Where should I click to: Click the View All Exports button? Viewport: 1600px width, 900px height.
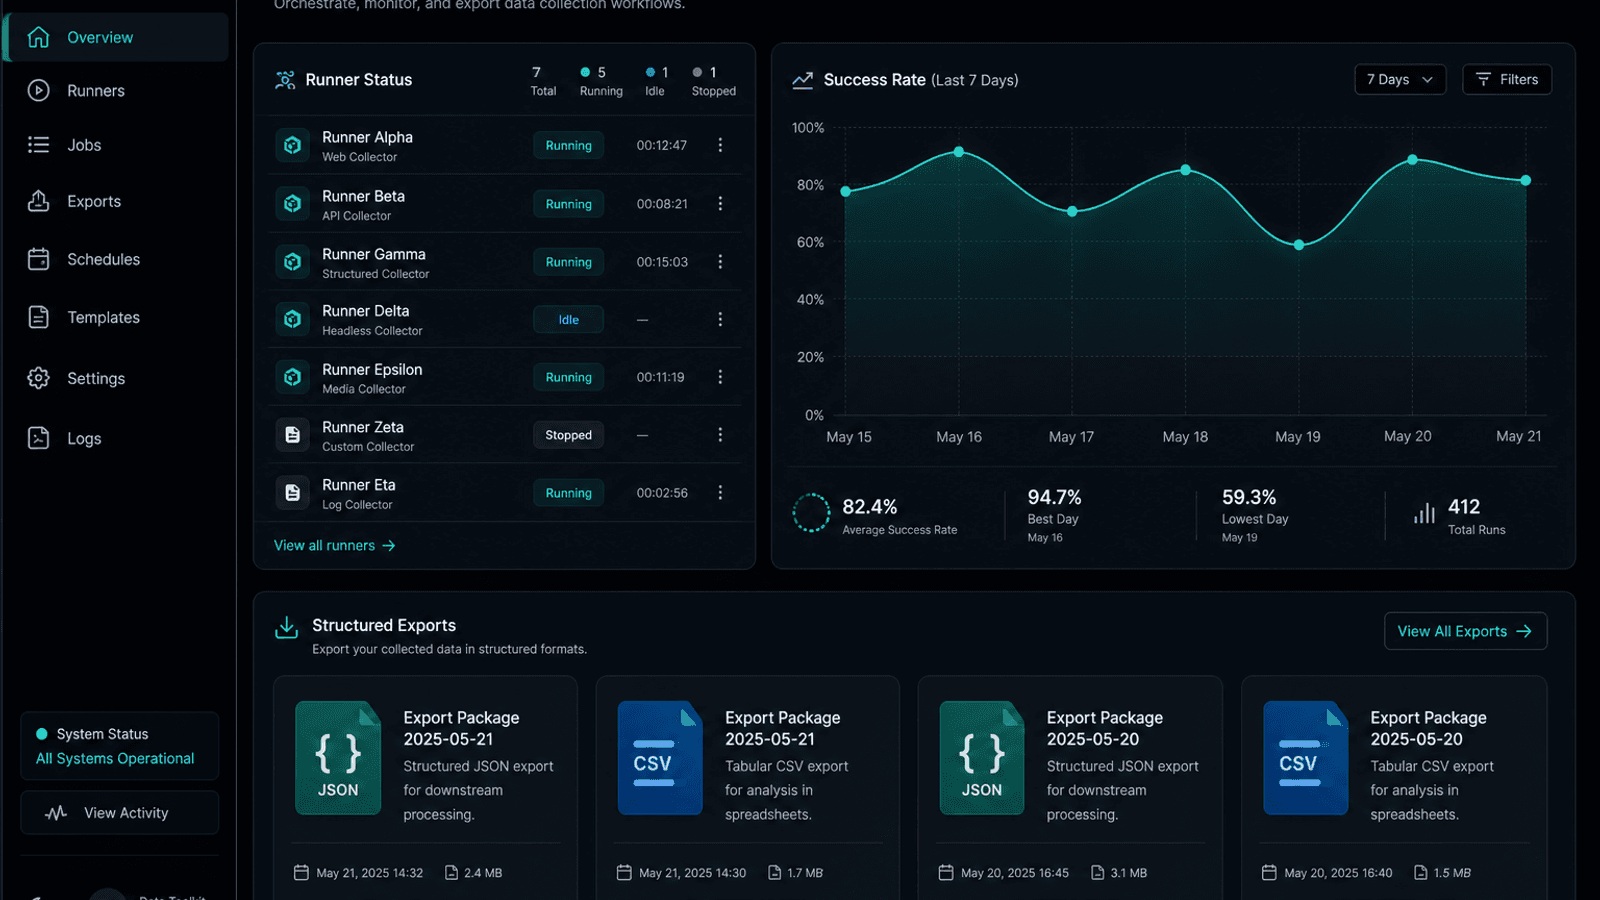1466,631
